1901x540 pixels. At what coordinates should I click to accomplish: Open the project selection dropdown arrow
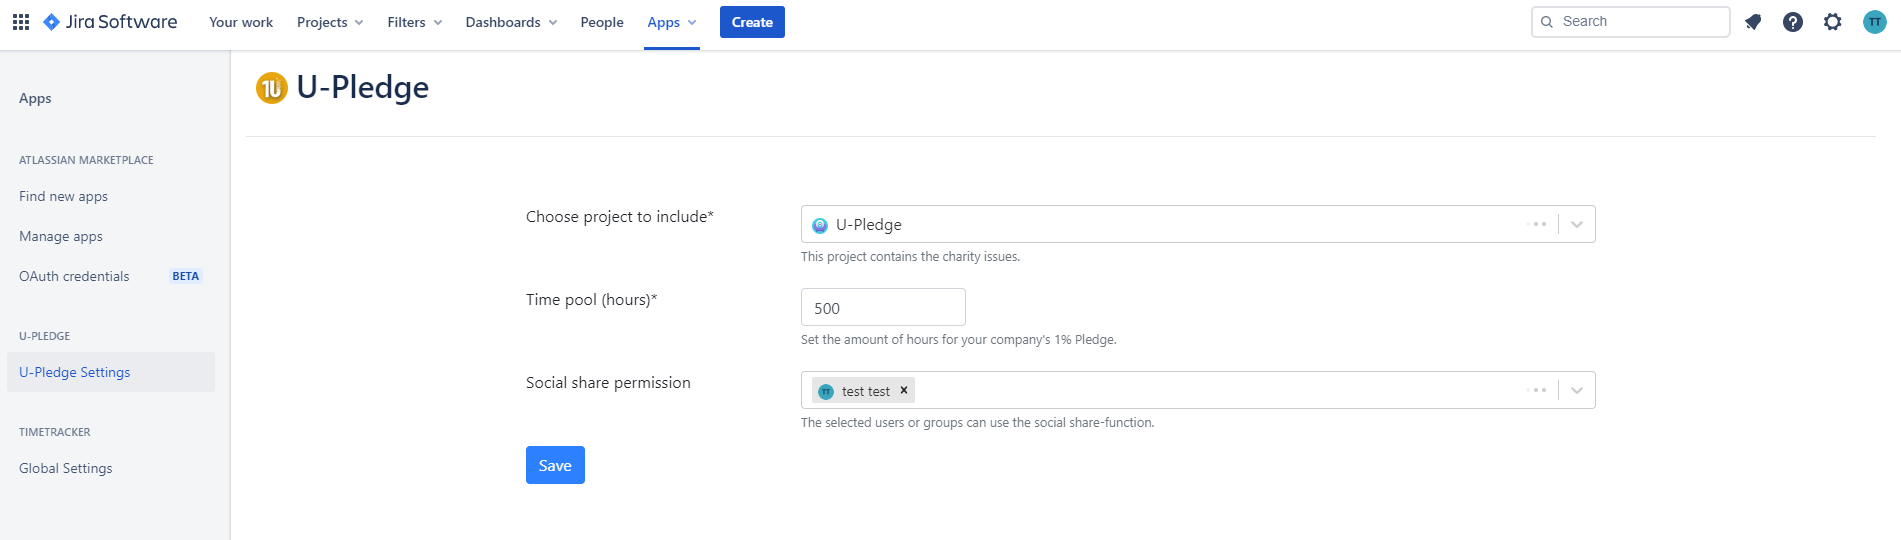(x=1577, y=225)
